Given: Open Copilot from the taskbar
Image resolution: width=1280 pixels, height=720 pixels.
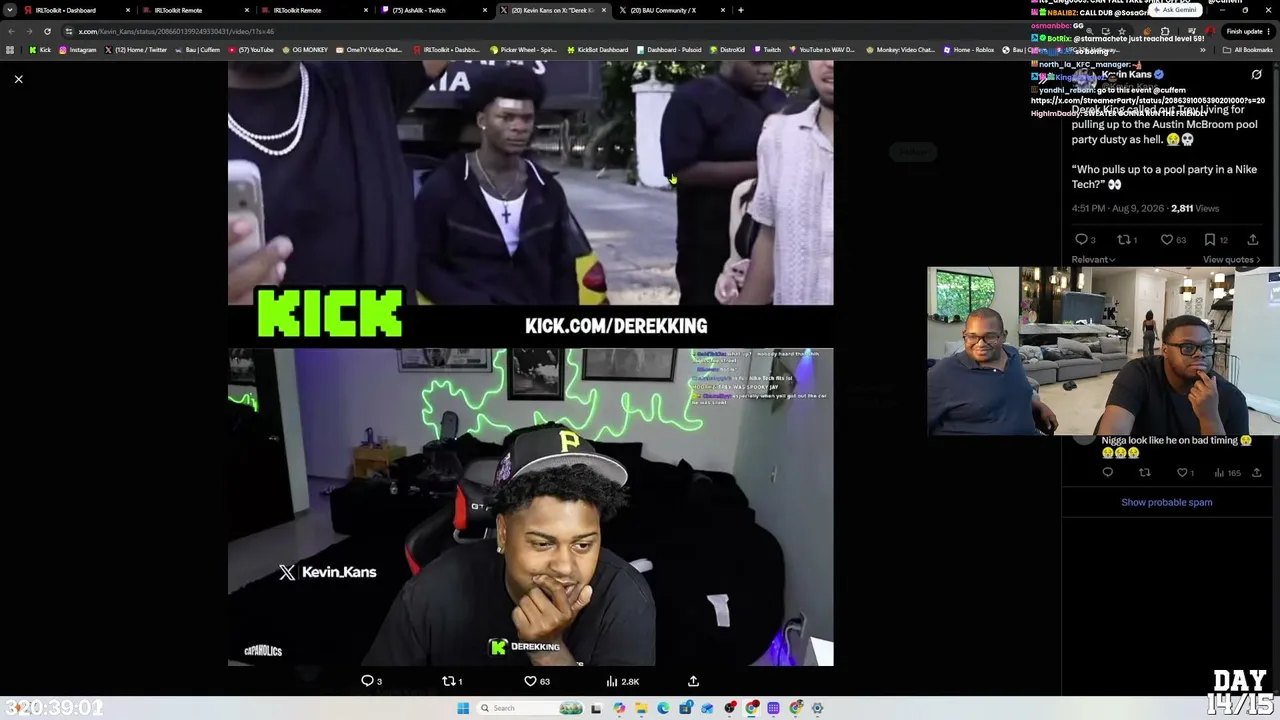Looking at the screenshot, I should pyautogui.click(x=619, y=708).
